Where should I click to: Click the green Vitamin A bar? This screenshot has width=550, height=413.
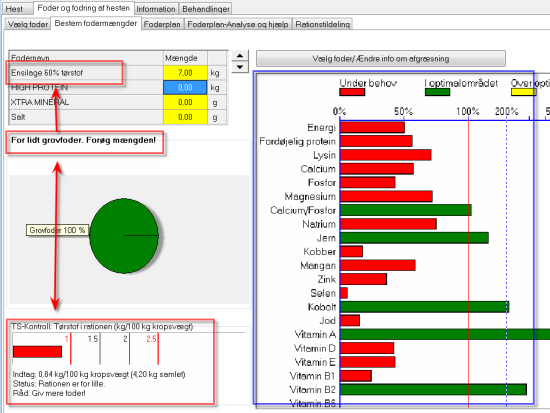coord(445,334)
